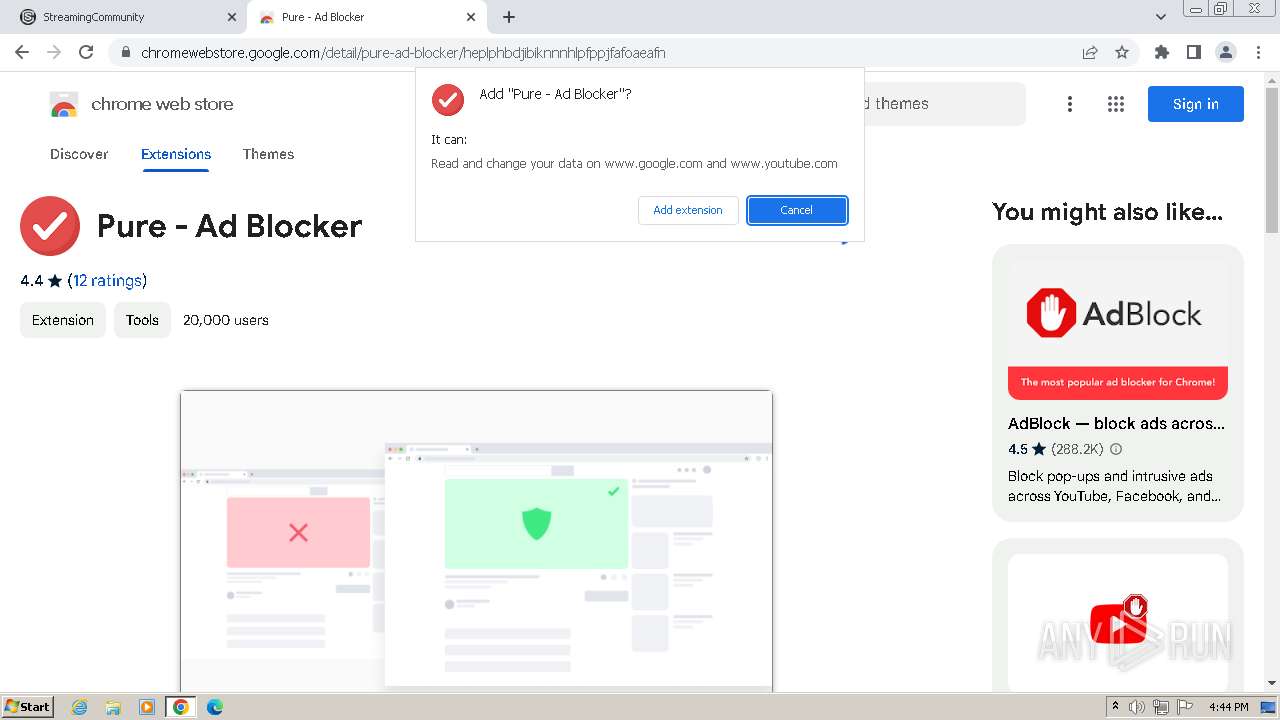Share this page icon
This screenshot has height=720, width=1280.
(1090, 53)
